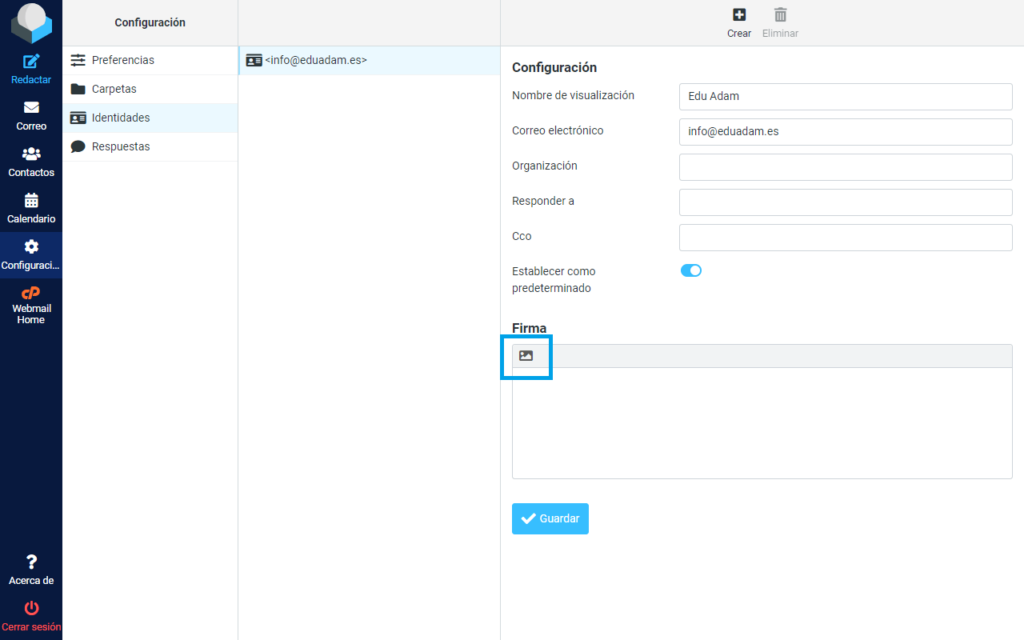Click the Guardar button
Screen dimensions: 1024x640
point(550,519)
